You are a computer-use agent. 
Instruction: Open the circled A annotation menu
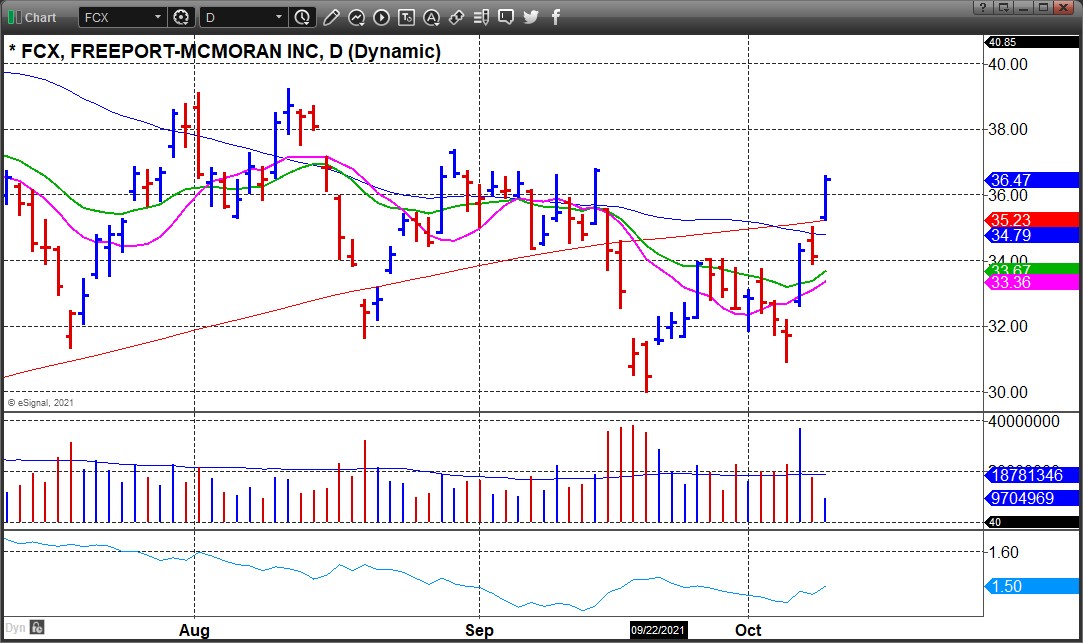[431, 17]
